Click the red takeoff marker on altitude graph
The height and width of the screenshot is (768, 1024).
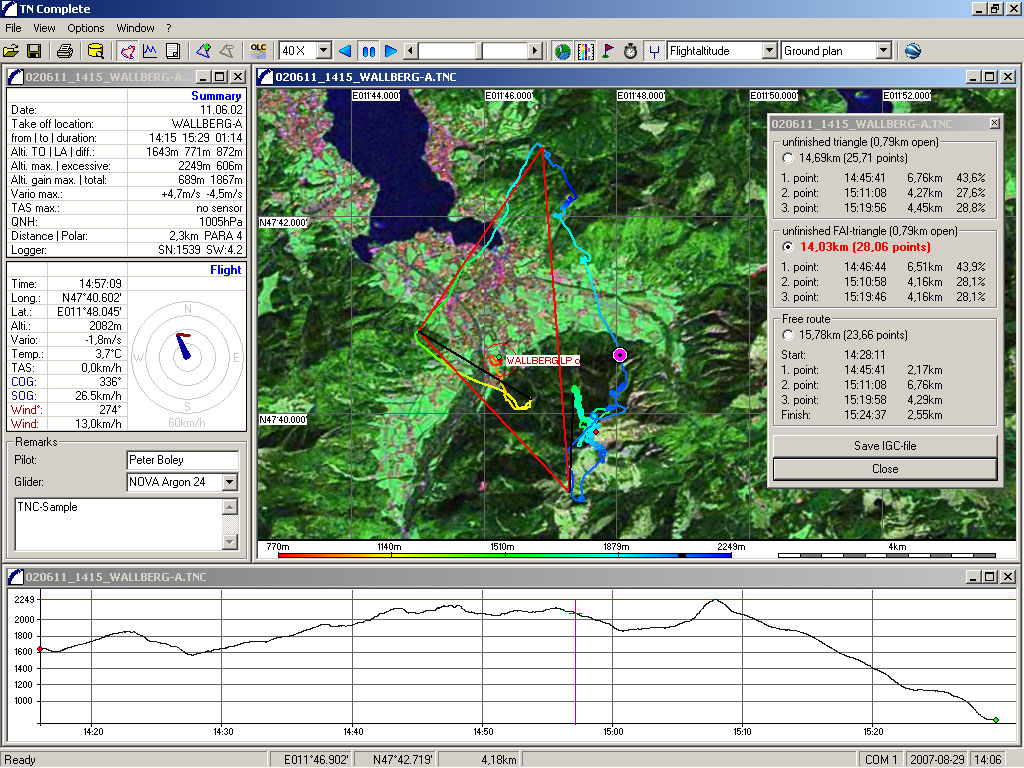click(x=40, y=649)
